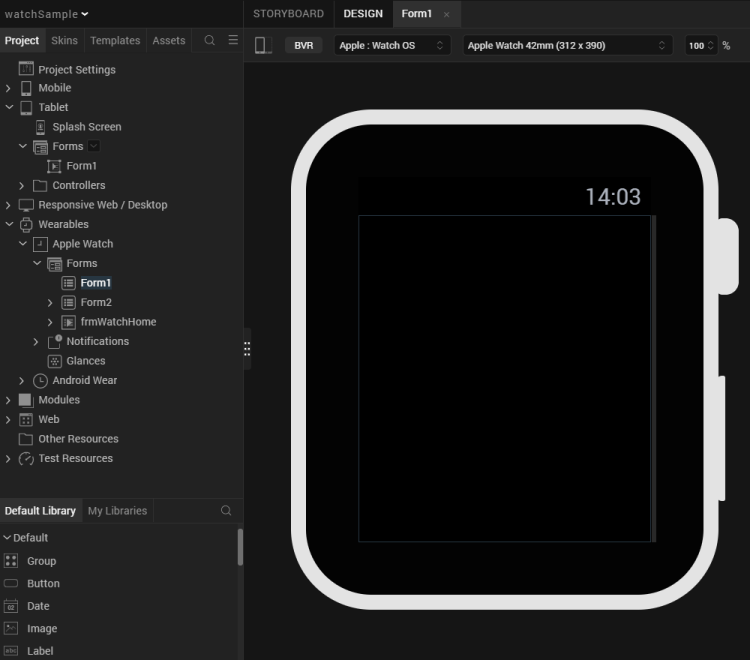
Task: Open the Project panel hamburger menu
Action: tap(233, 41)
